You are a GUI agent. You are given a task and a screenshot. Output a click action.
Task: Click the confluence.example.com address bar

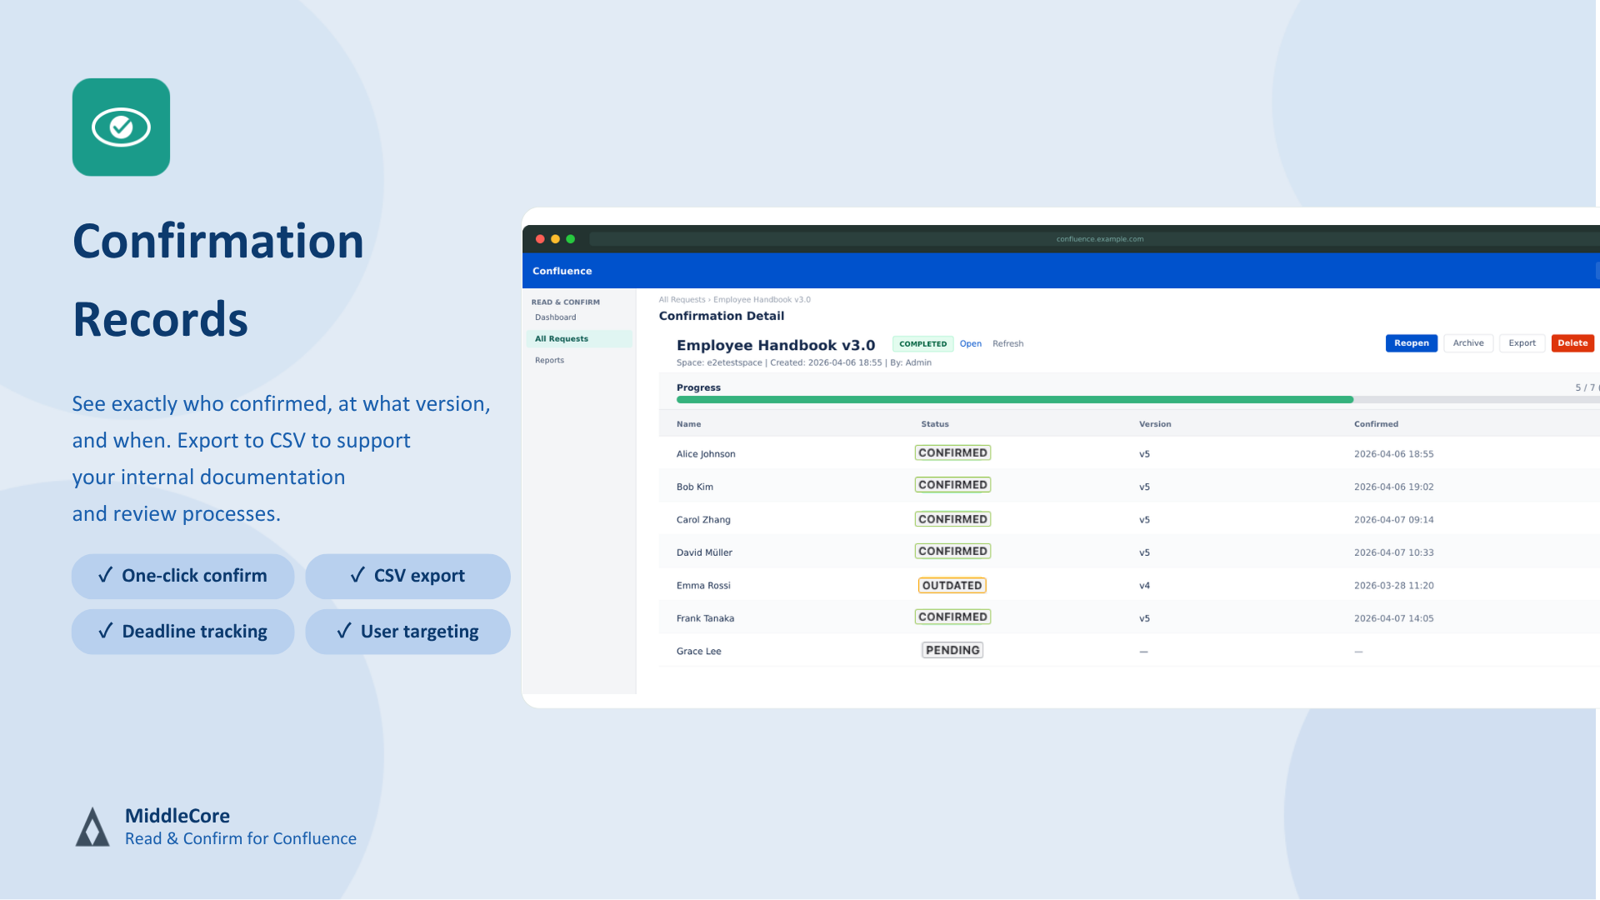pos(1095,239)
